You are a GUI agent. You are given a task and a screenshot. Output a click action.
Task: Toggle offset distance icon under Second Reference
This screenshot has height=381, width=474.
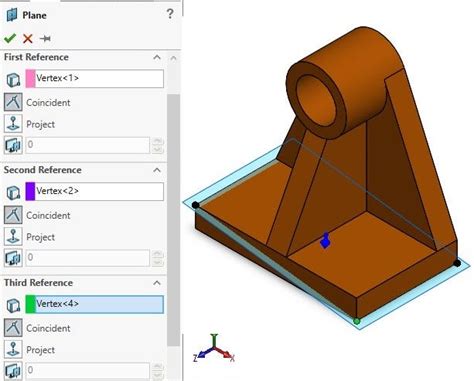tap(13, 258)
